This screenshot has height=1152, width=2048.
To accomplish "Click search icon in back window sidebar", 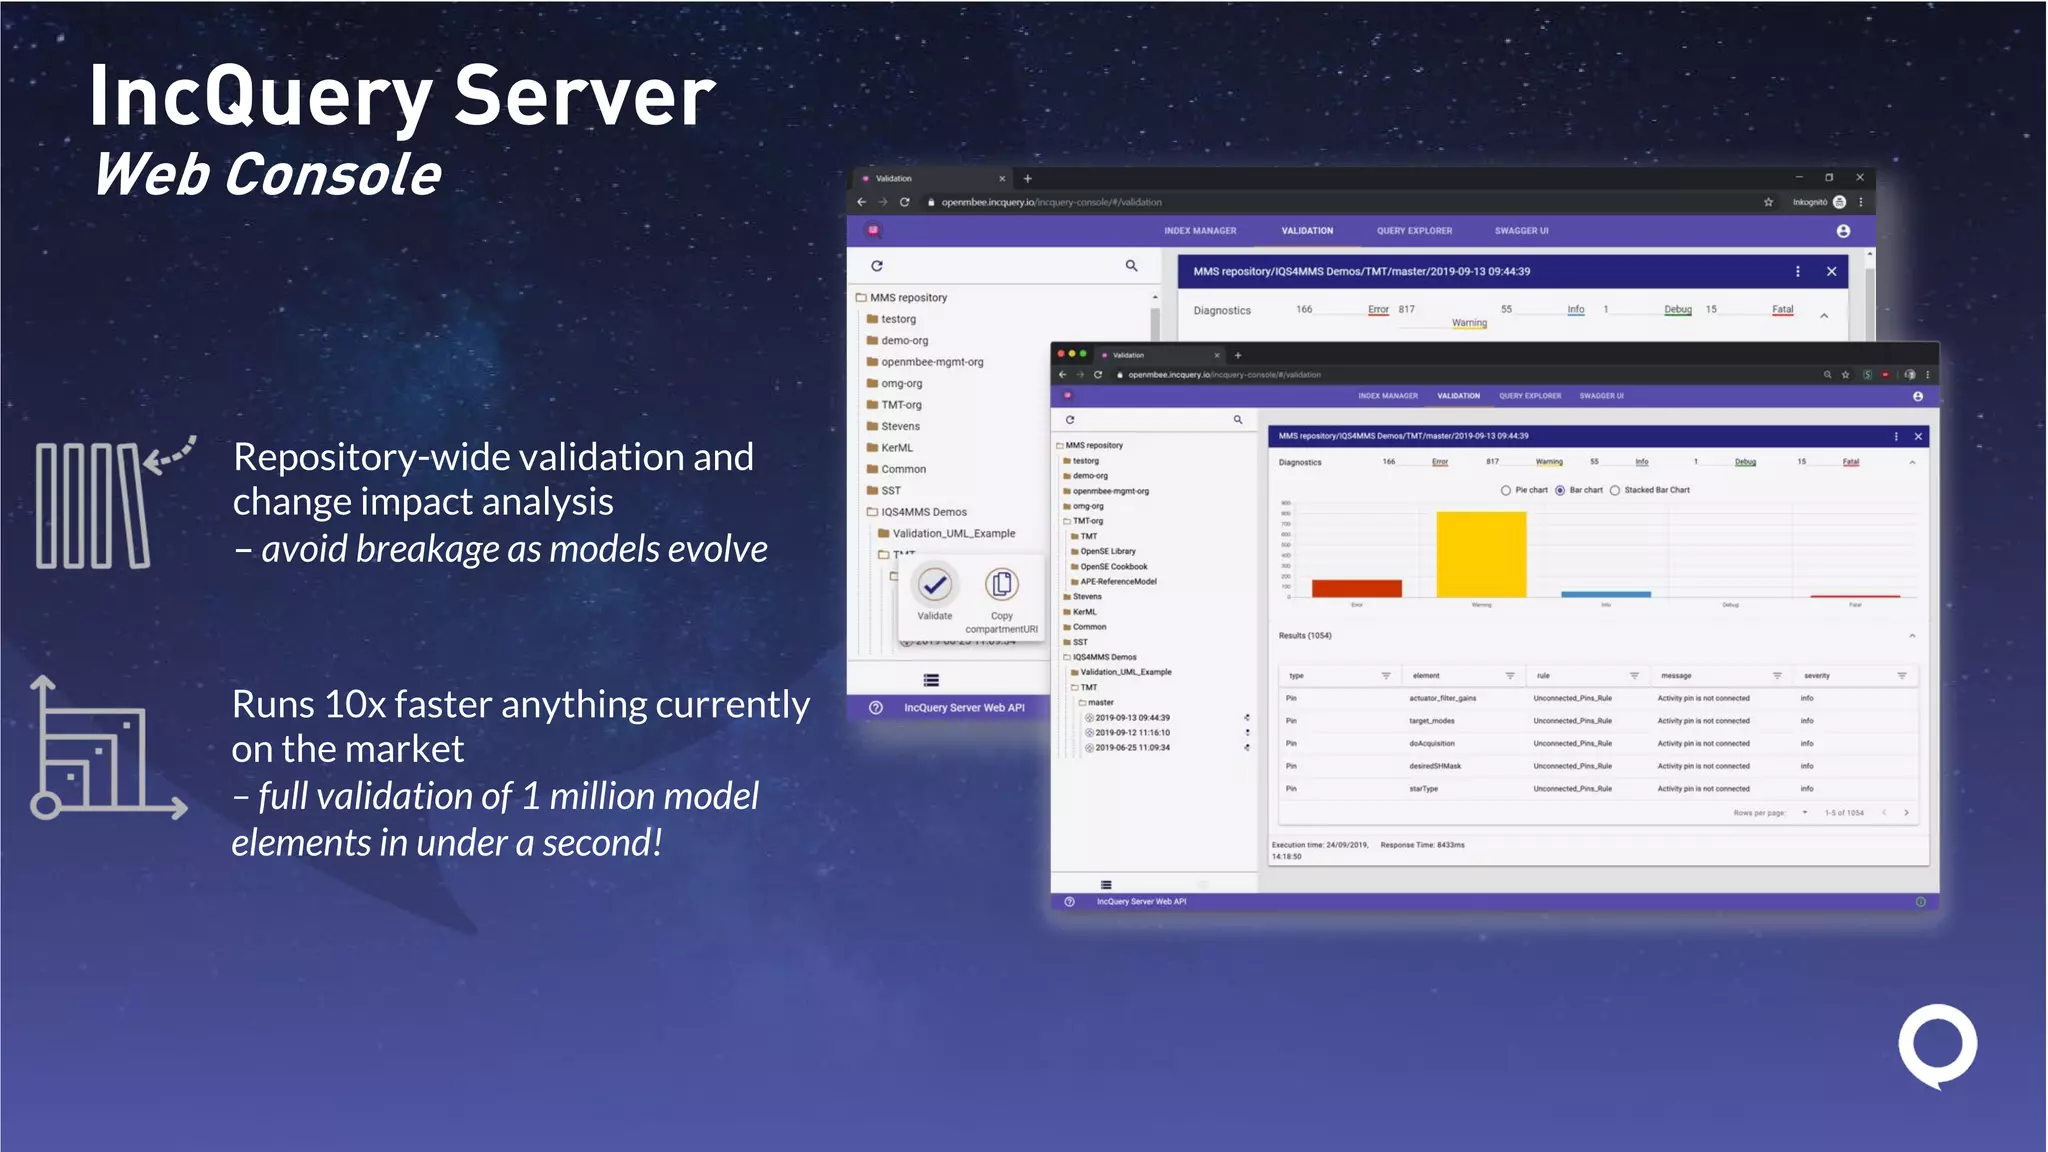I will click(x=1131, y=266).
